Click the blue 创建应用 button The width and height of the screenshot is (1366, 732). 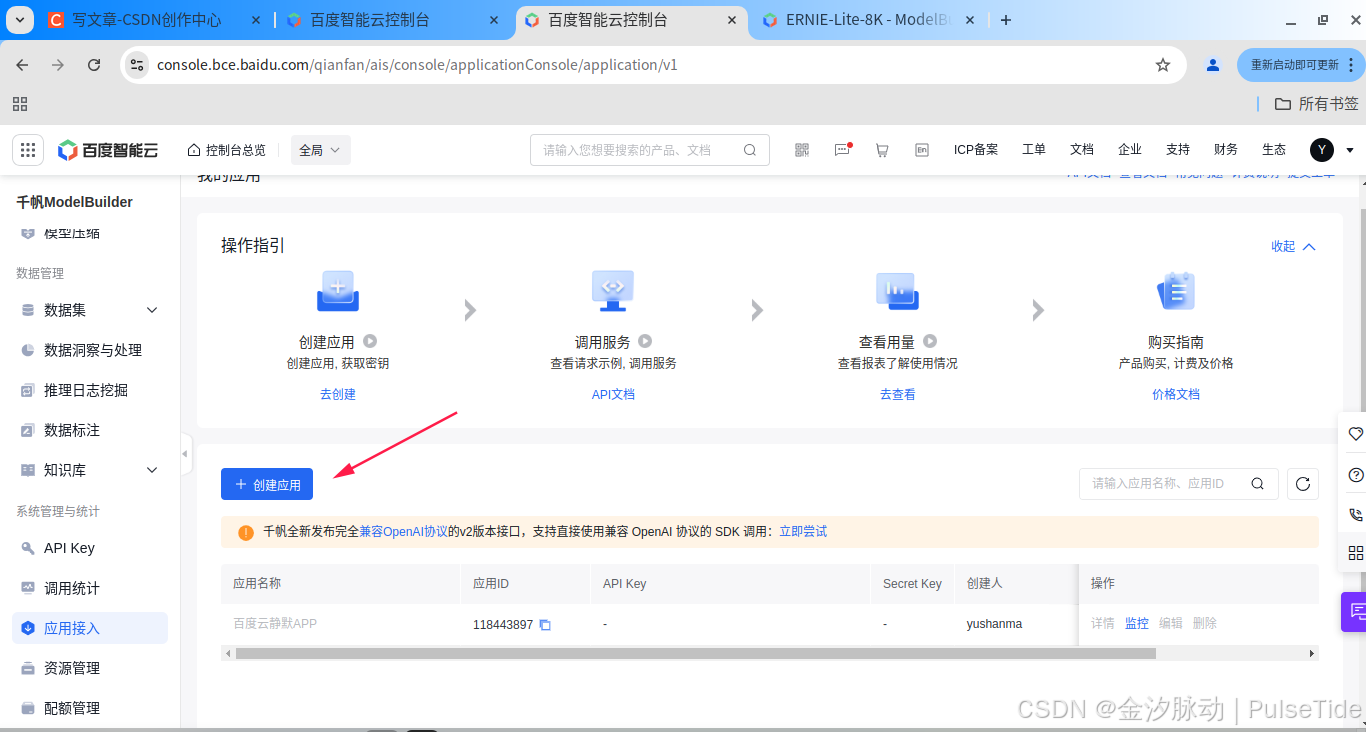click(267, 484)
